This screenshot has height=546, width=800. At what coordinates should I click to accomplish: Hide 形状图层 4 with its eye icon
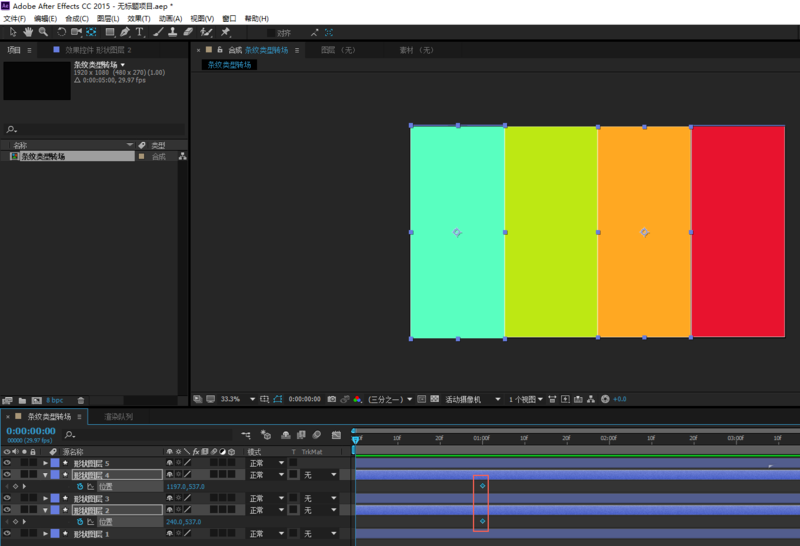pyautogui.click(x=7, y=475)
